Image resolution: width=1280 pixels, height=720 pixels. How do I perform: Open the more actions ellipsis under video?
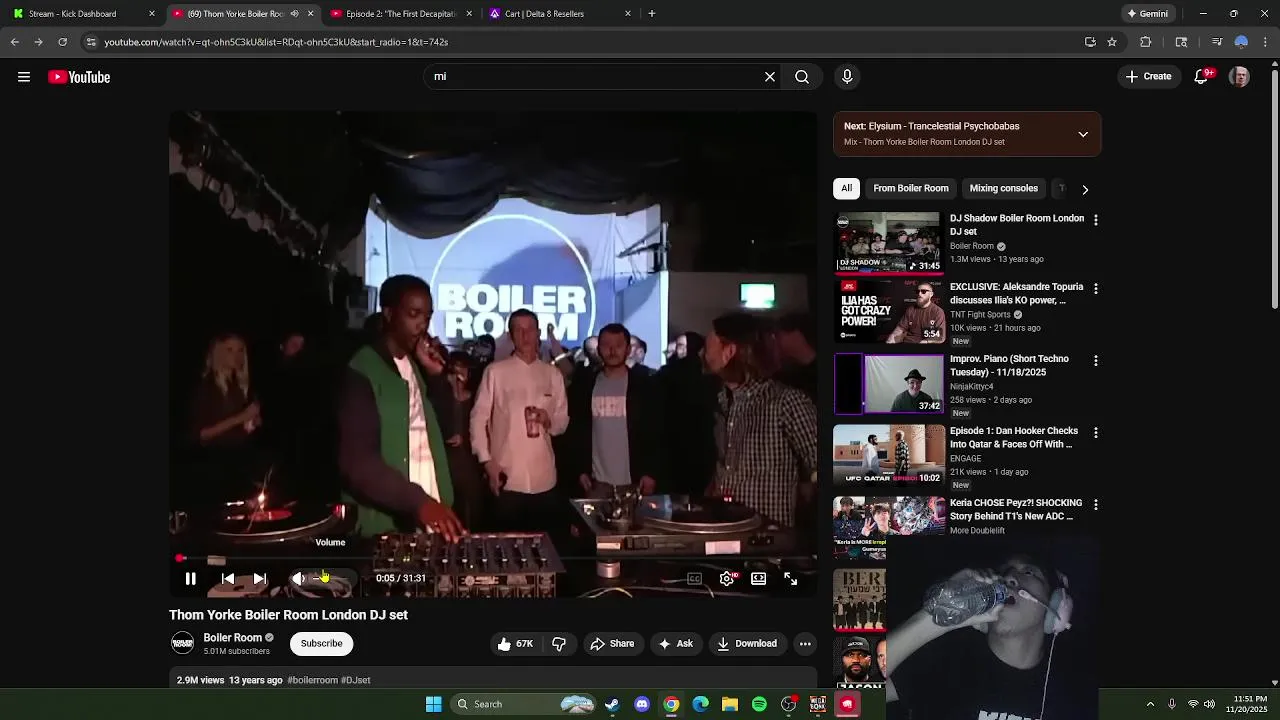[x=805, y=644]
